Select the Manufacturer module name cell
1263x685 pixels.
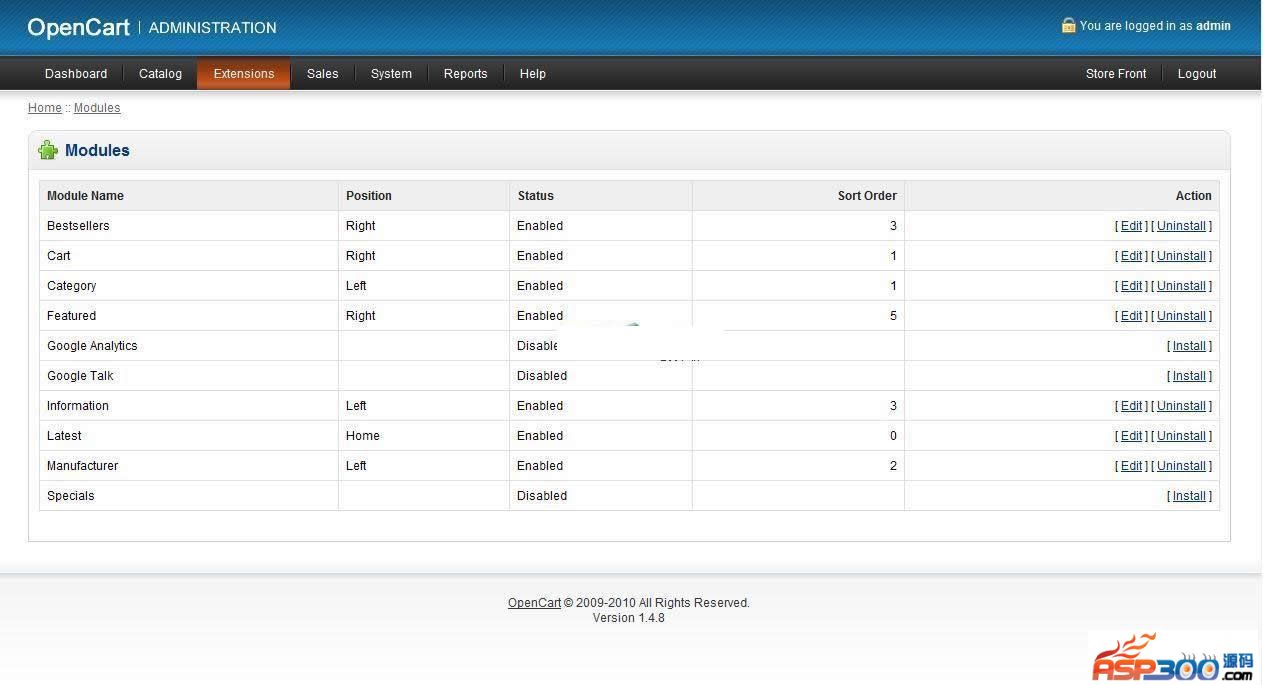pos(189,466)
